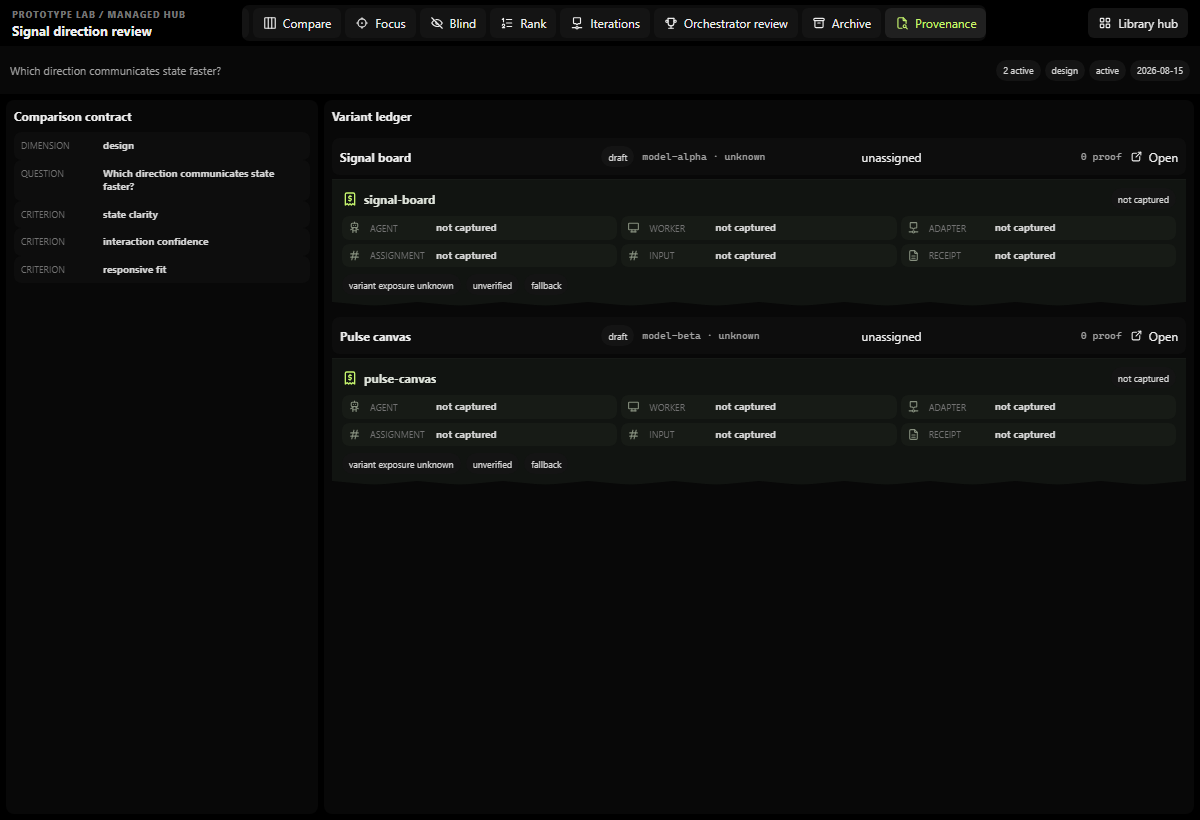Switch to the Archive tab
This screenshot has height=820, width=1200.
(841, 23)
